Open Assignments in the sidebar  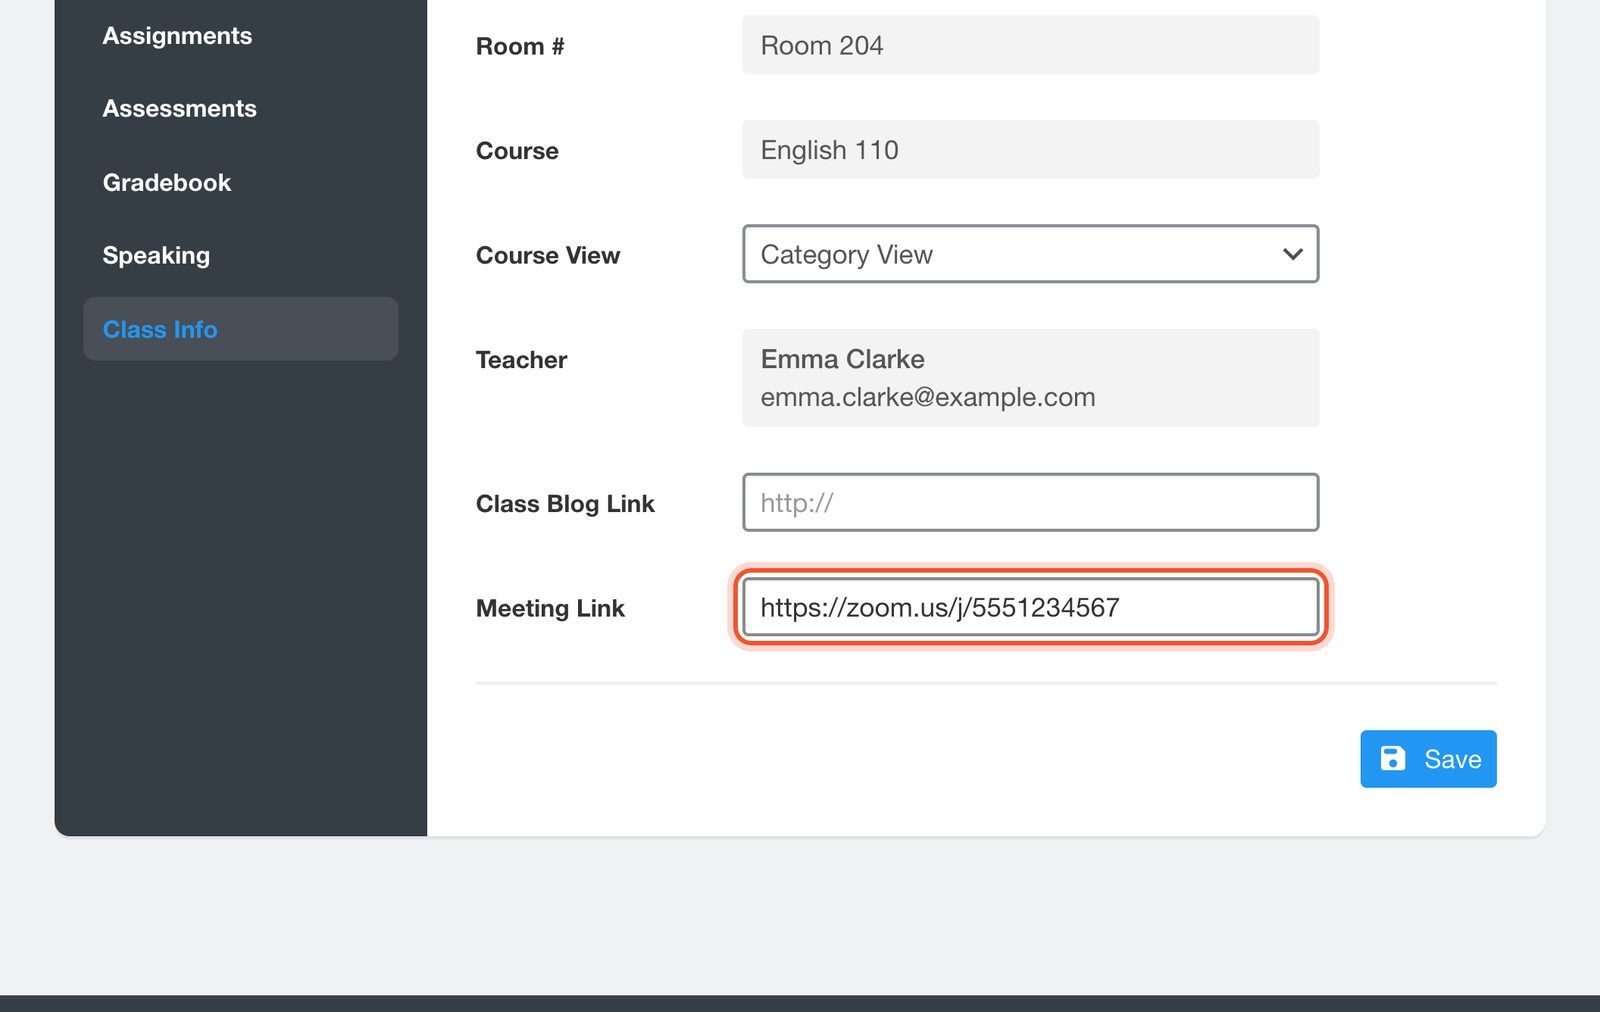coord(177,36)
